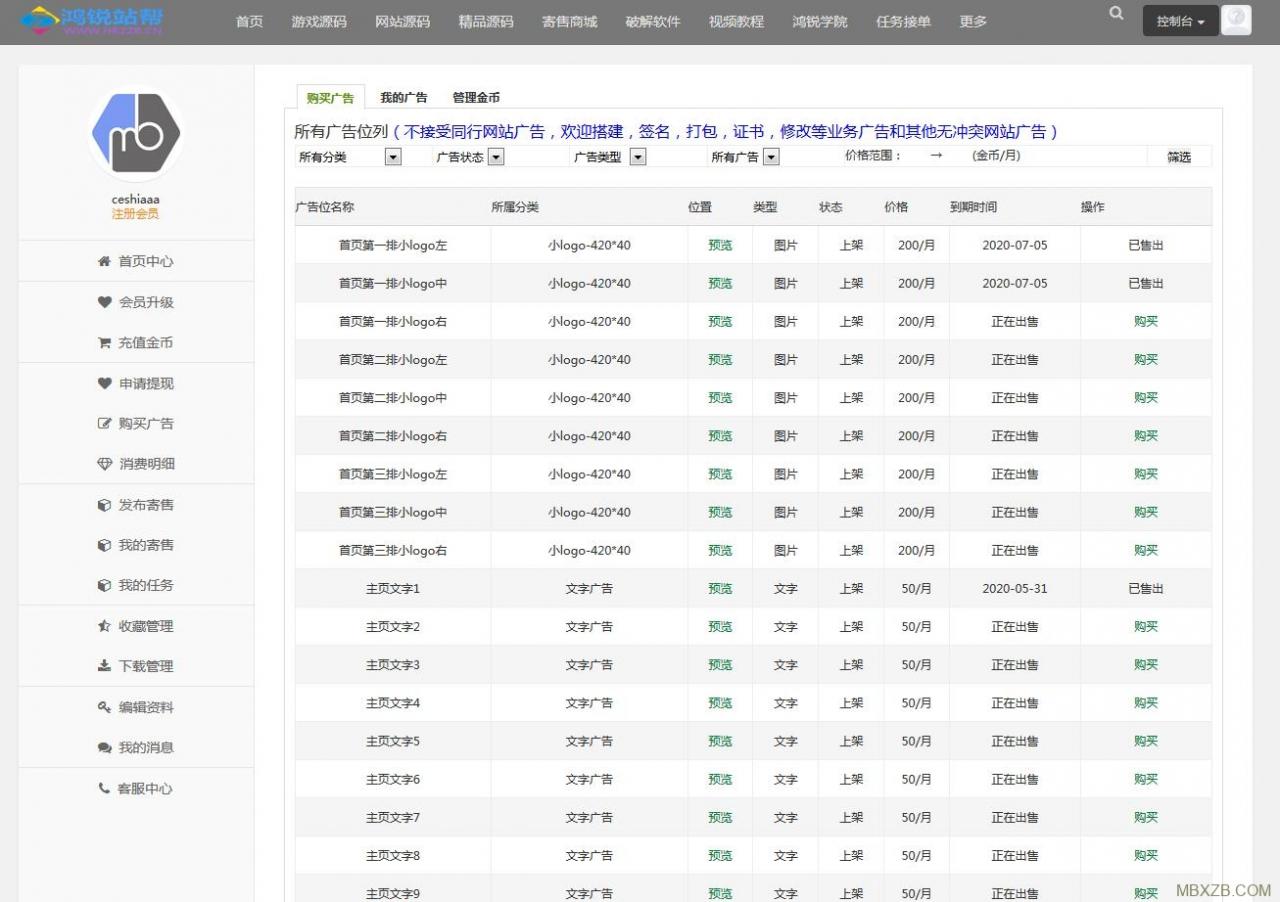Screen dimensions: 1280x902
Task: Open 游戏源码 in top navigation
Action: [319, 21]
